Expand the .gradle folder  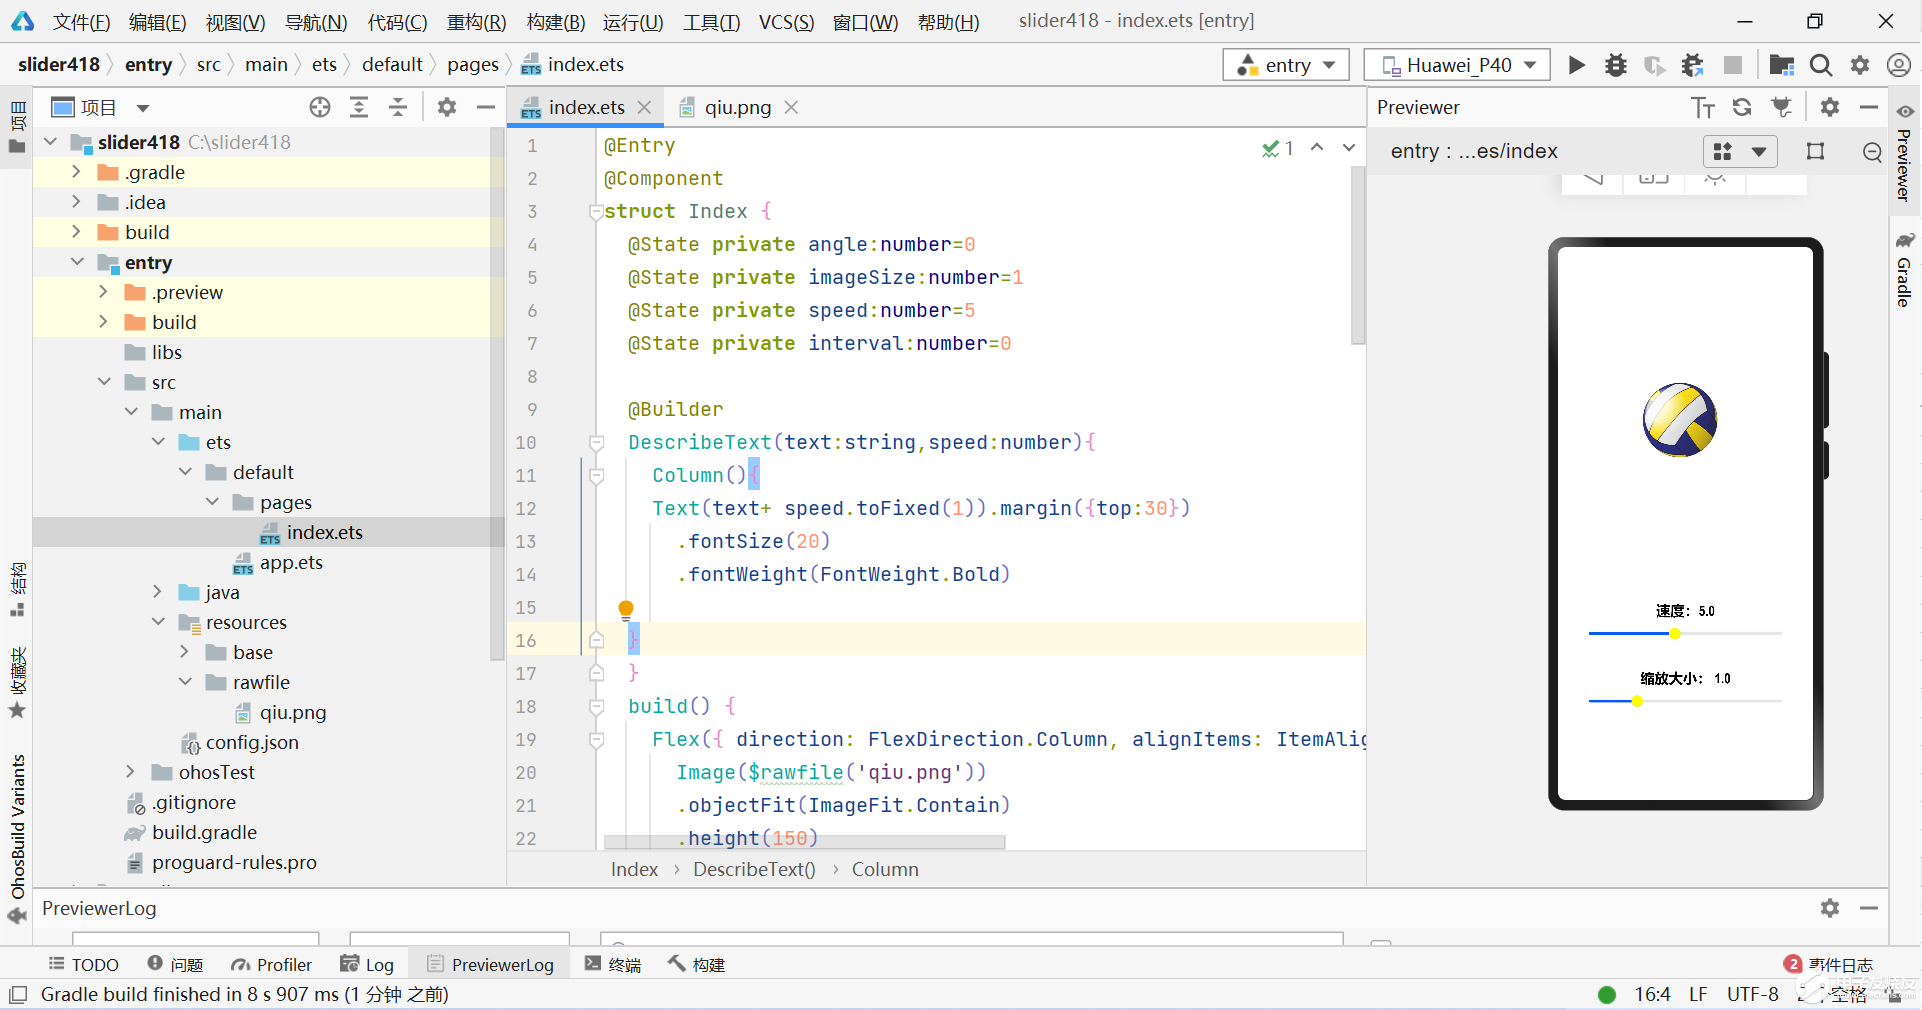click(x=76, y=172)
